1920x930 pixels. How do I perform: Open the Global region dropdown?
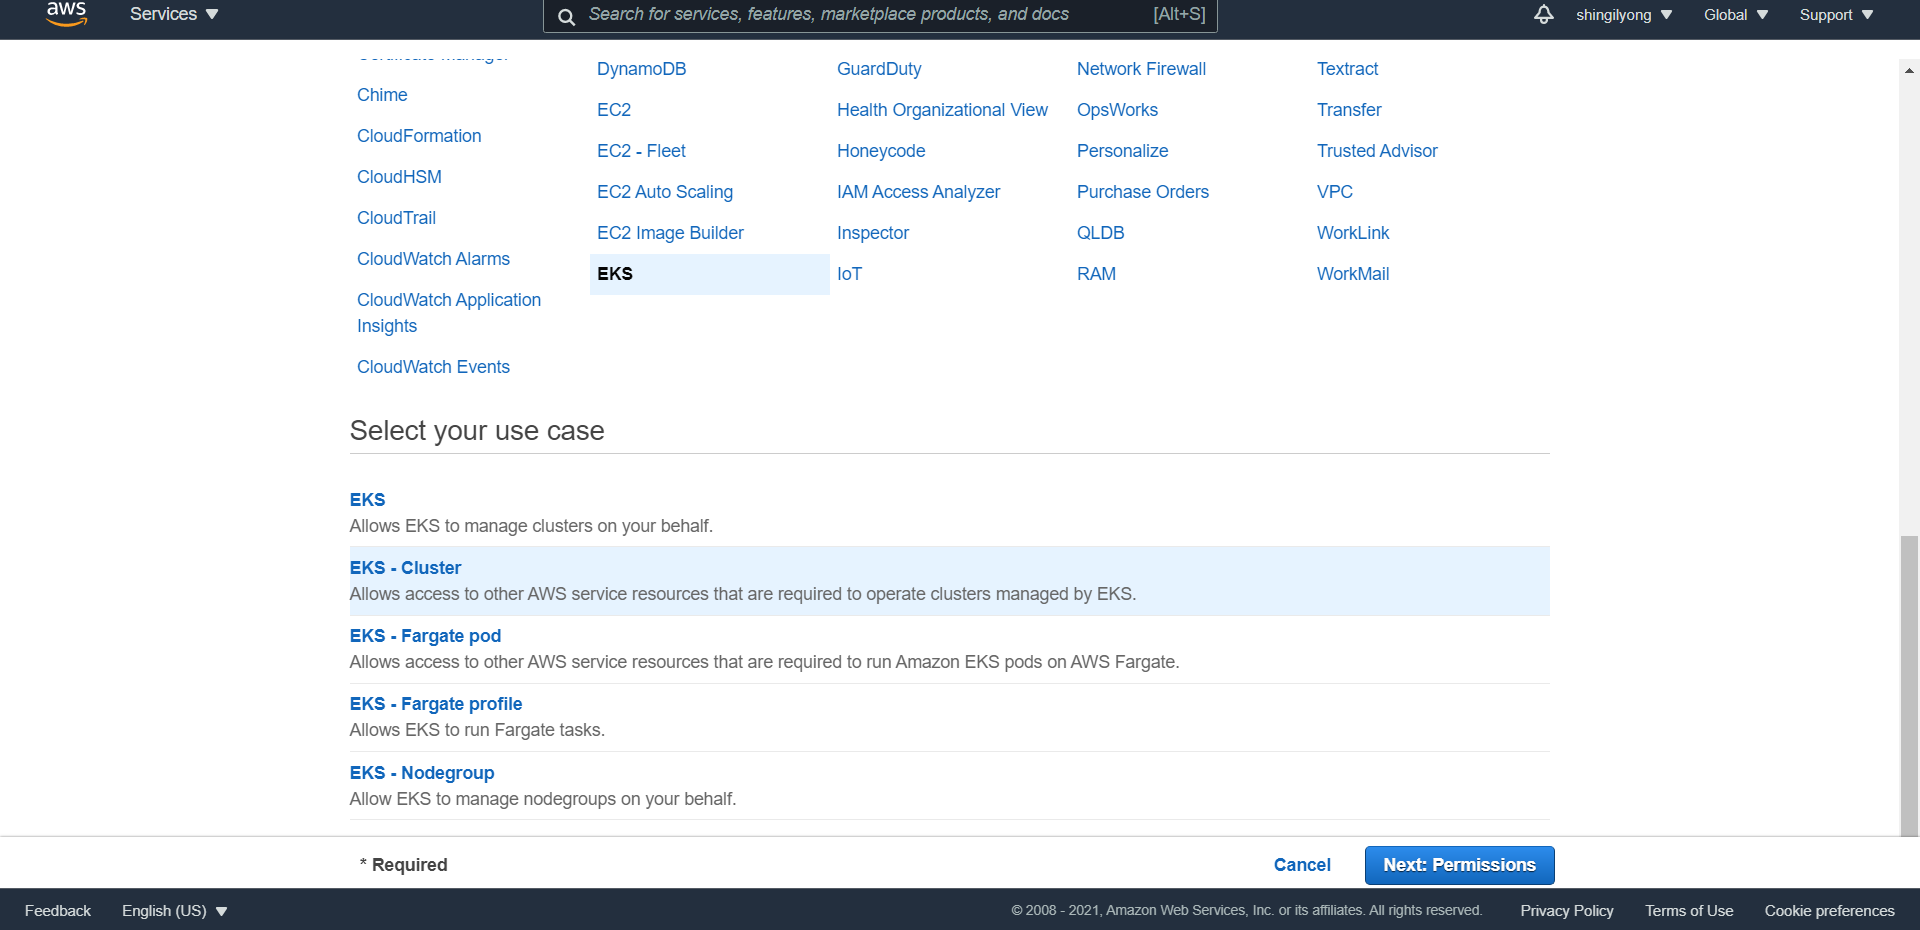tap(1736, 15)
